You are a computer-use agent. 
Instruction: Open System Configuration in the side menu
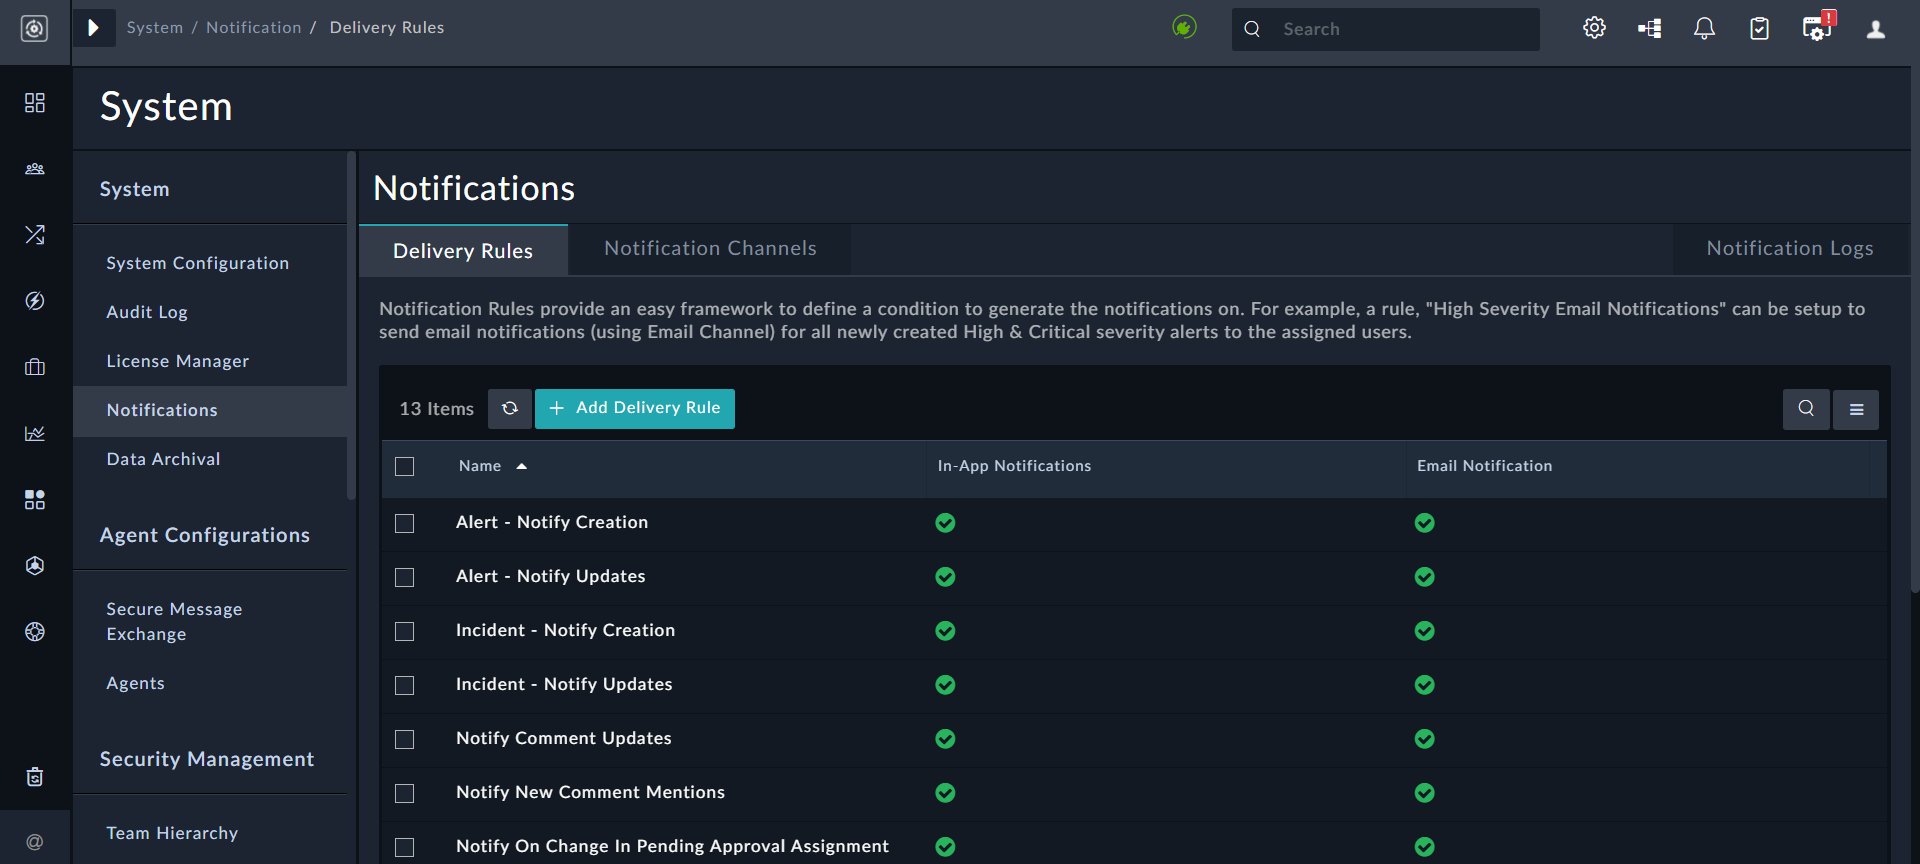click(x=198, y=263)
